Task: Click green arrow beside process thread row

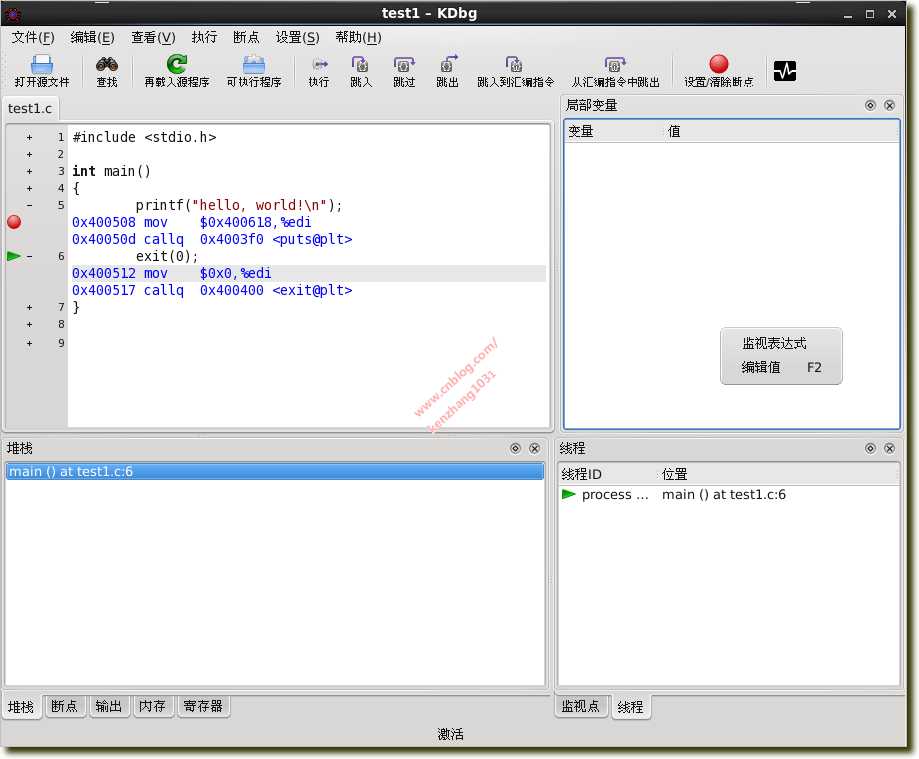Action: 569,494
